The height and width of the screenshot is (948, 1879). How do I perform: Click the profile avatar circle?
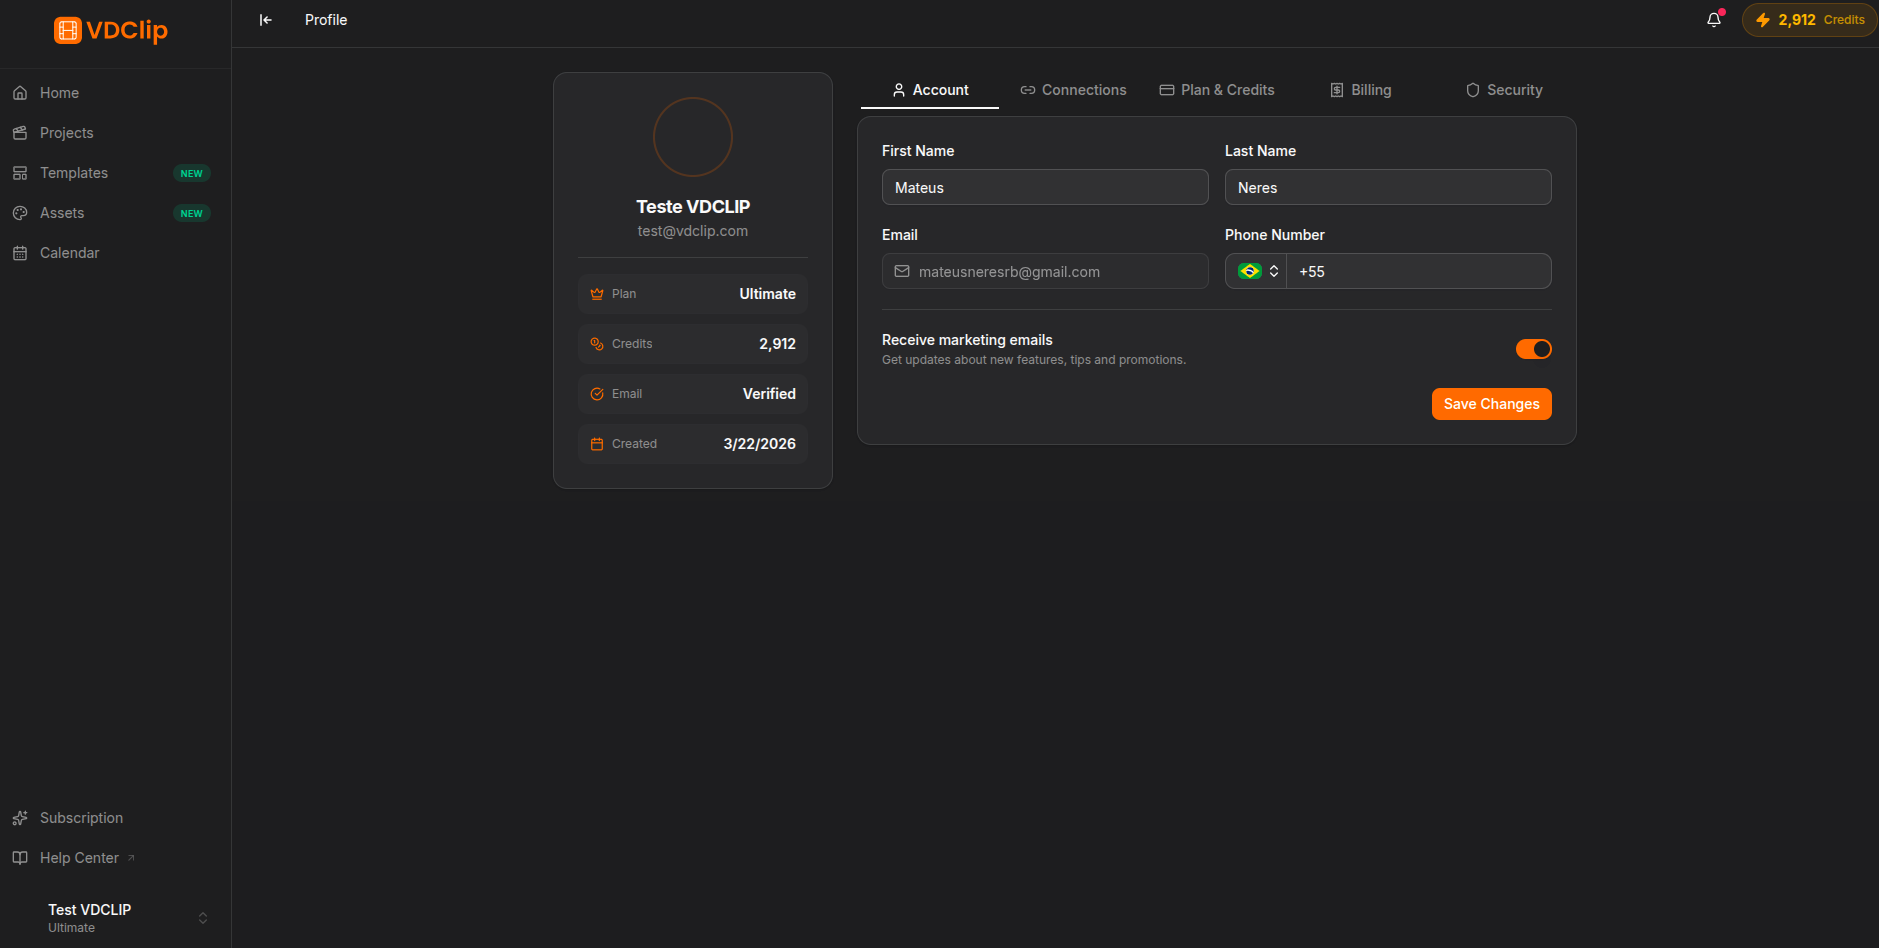pyautogui.click(x=693, y=137)
